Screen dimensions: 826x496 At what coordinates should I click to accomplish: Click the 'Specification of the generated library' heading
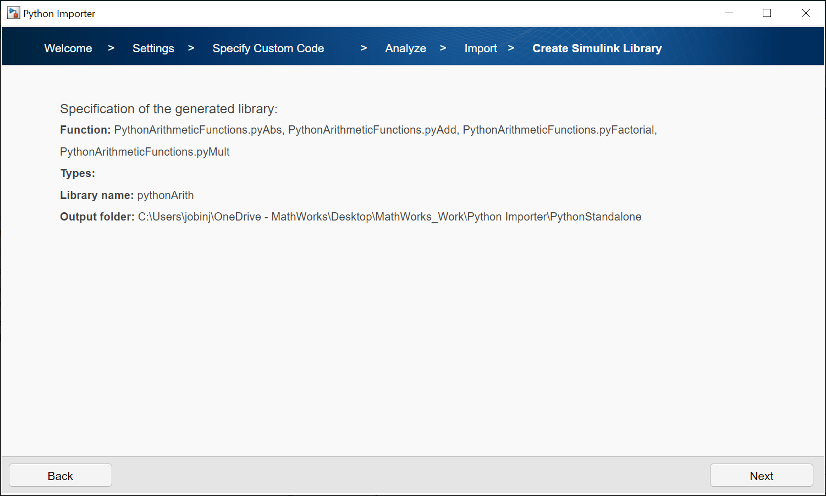[x=168, y=108]
